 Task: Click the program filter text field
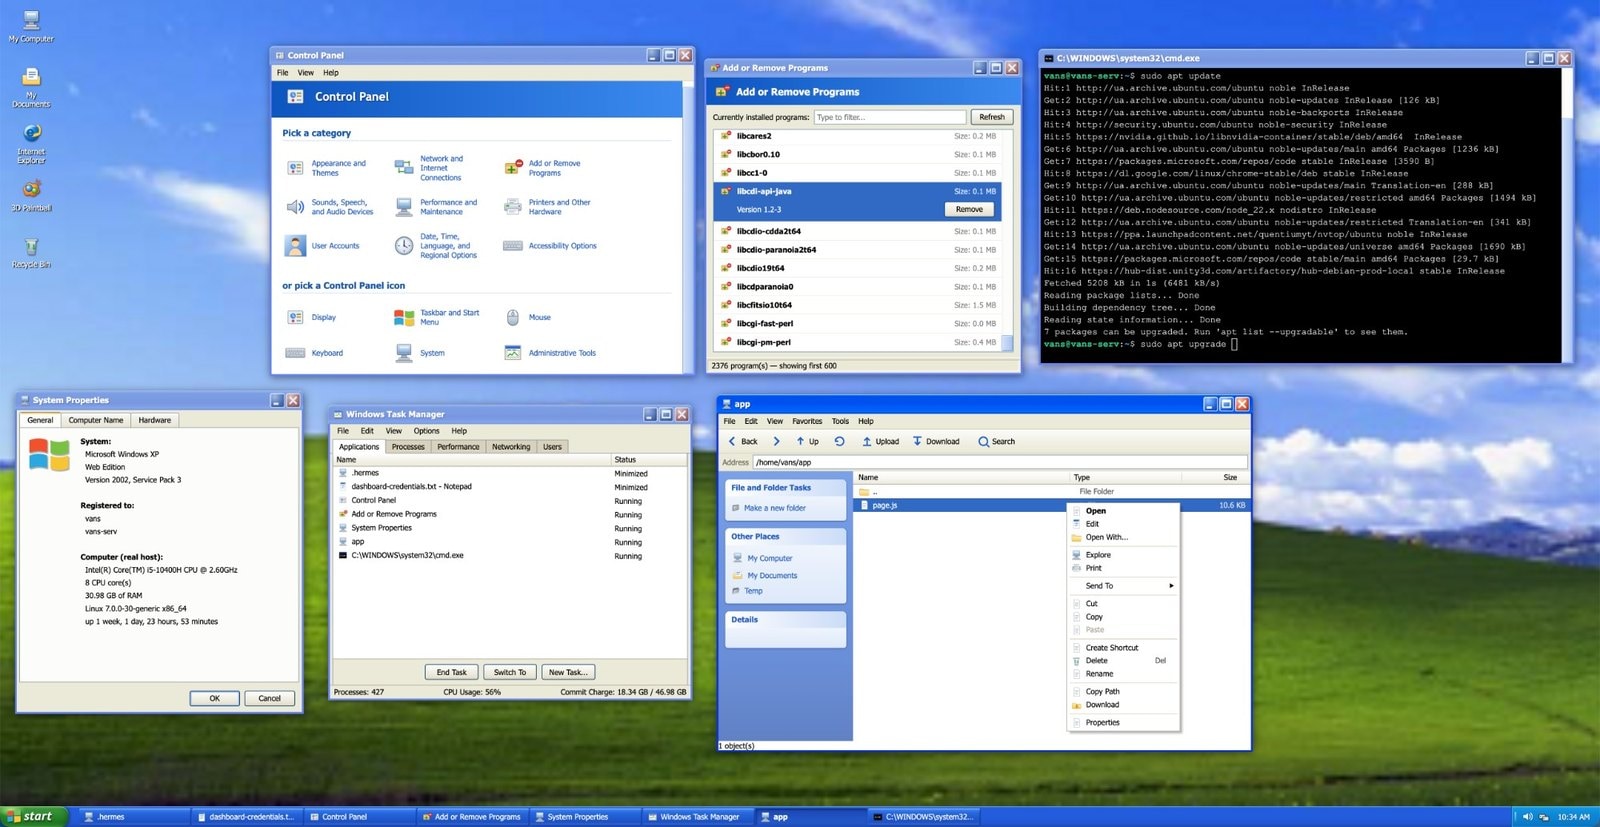point(890,117)
